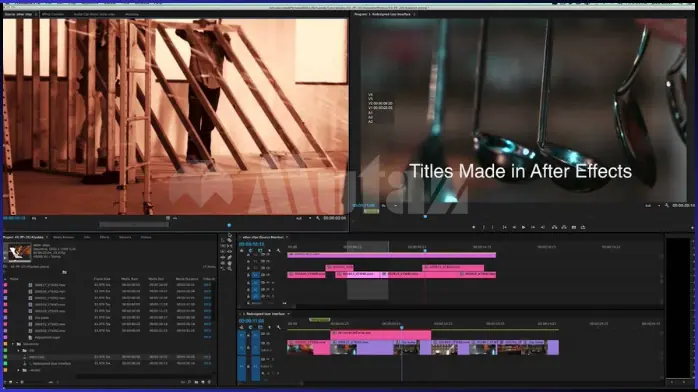Click Clear trash icon in Project panel

click(210, 382)
